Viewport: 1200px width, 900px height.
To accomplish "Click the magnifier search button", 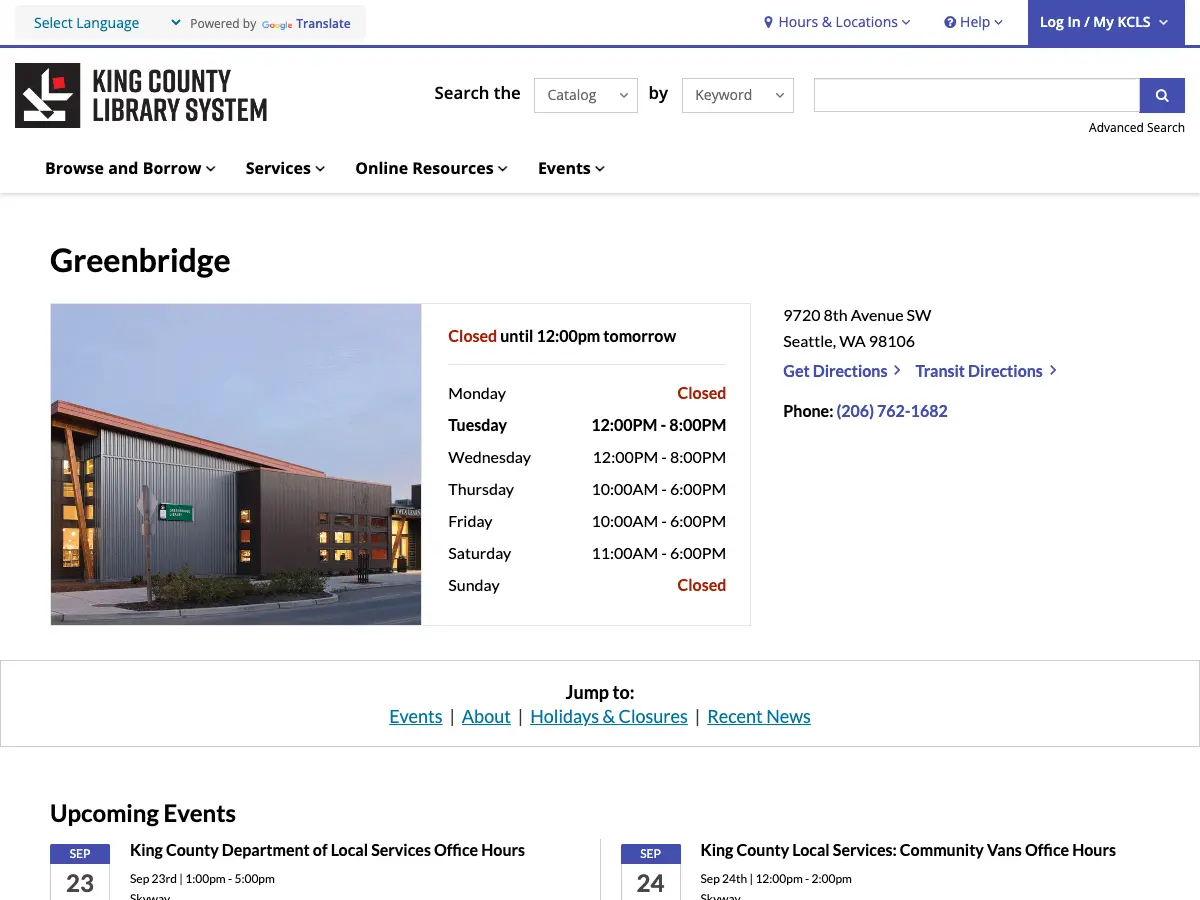I will (x=1162, y=95).
